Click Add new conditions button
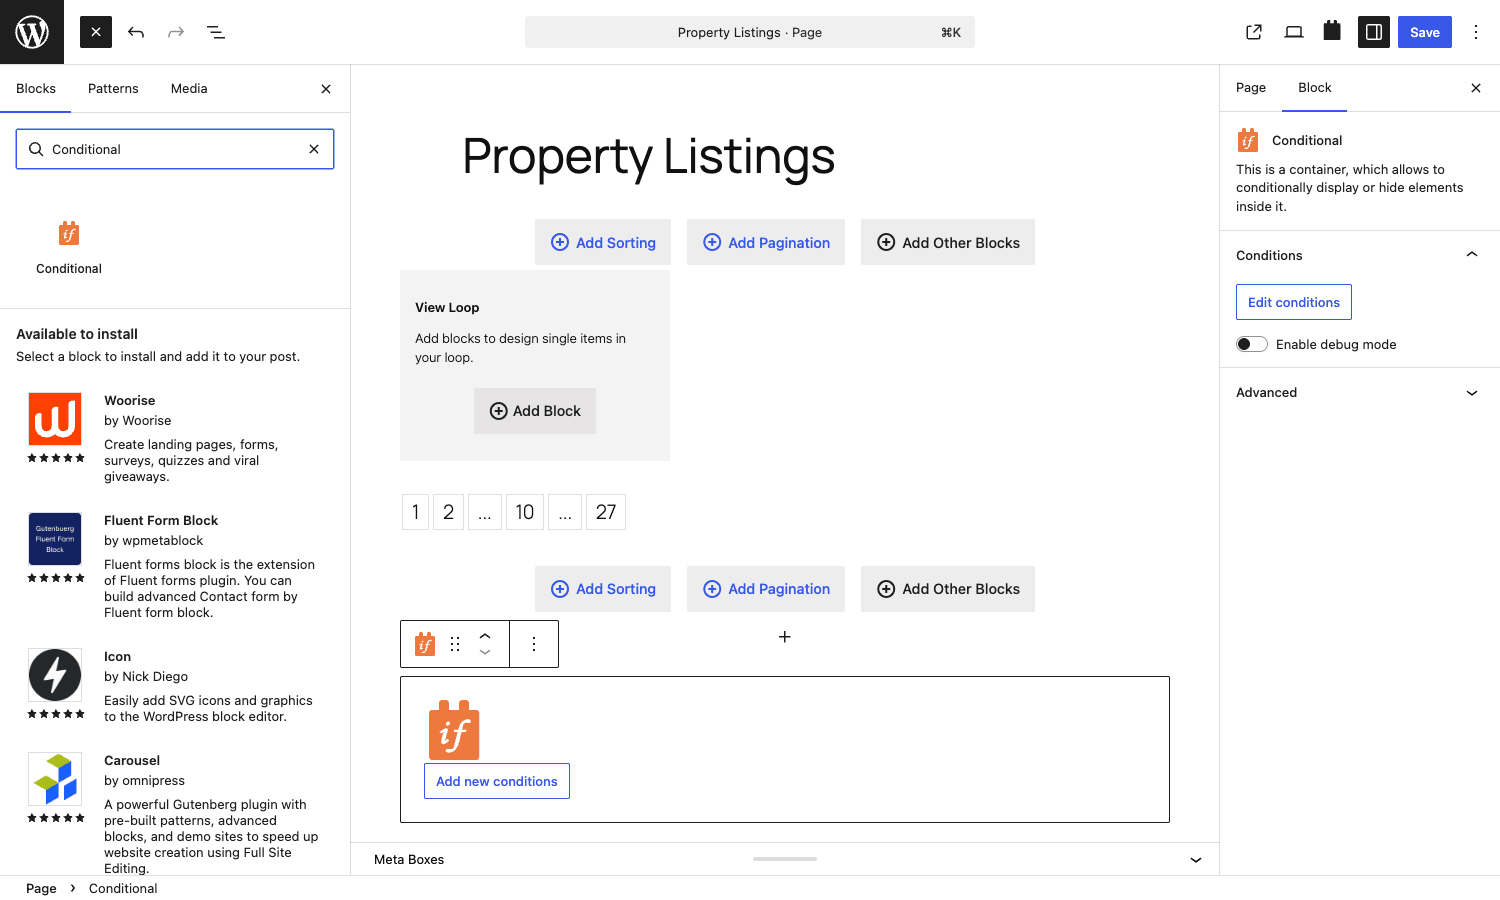Viewport: 1500px width, 900px height. (497, 781)
